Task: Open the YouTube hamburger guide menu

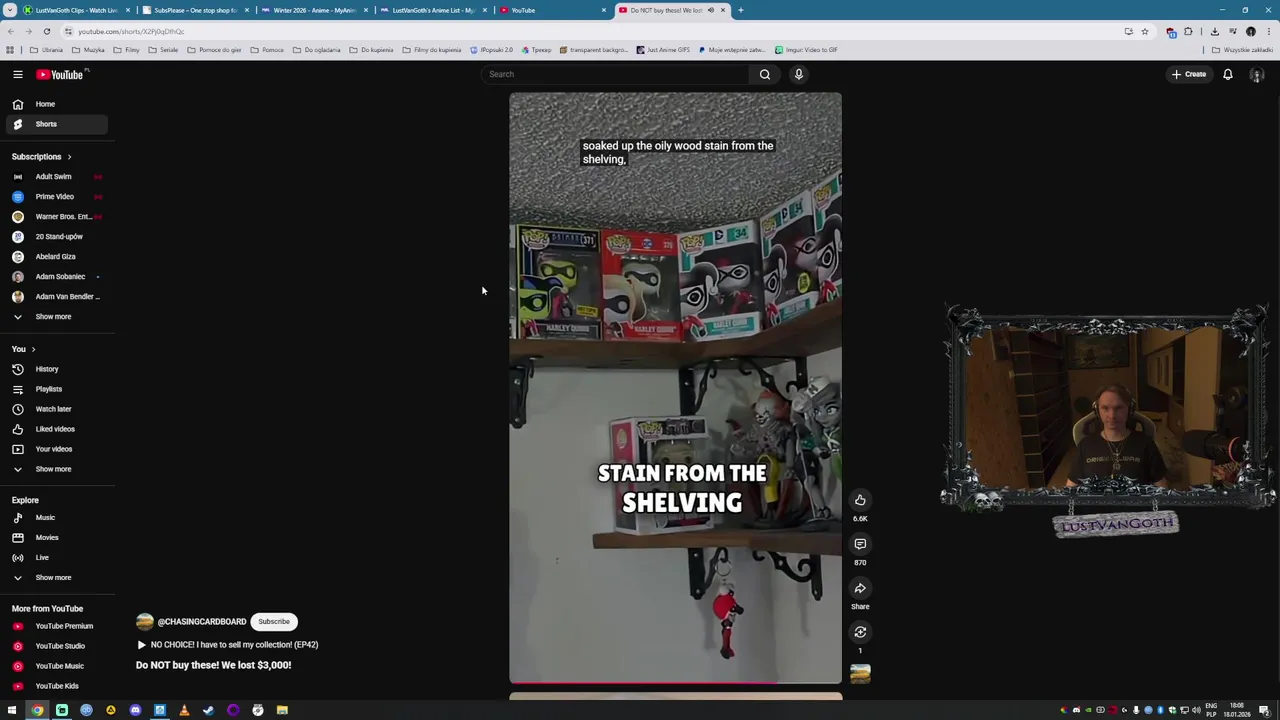Action: coord(17,74)
